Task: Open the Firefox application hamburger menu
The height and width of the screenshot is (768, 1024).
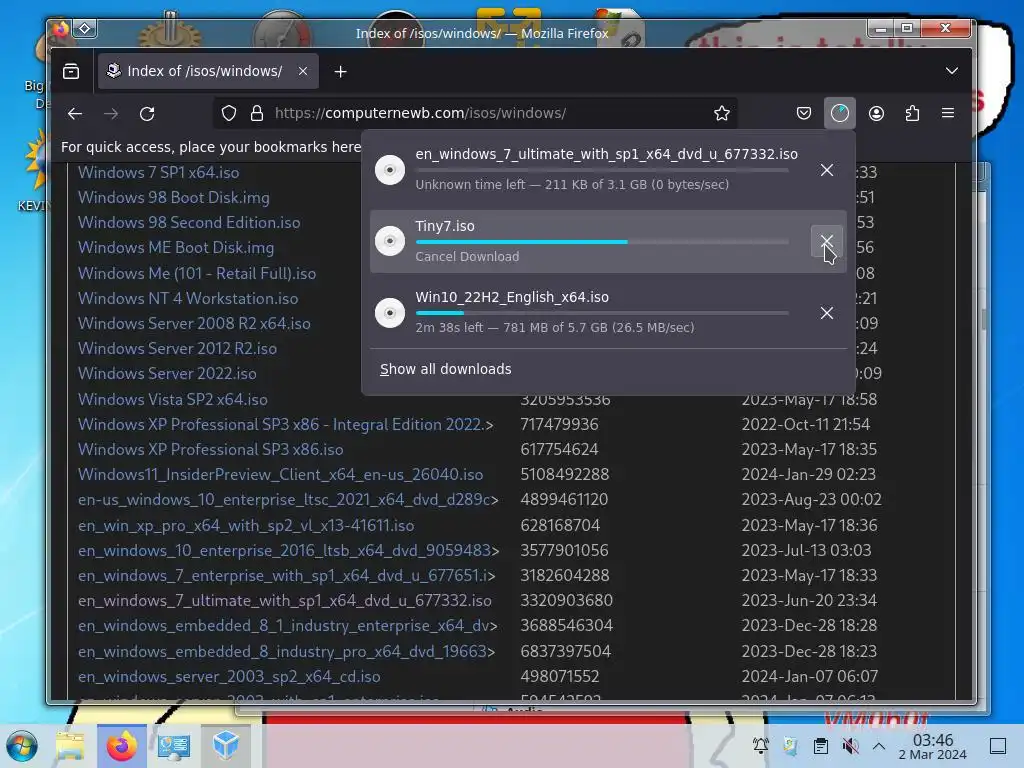Action: 948,114
